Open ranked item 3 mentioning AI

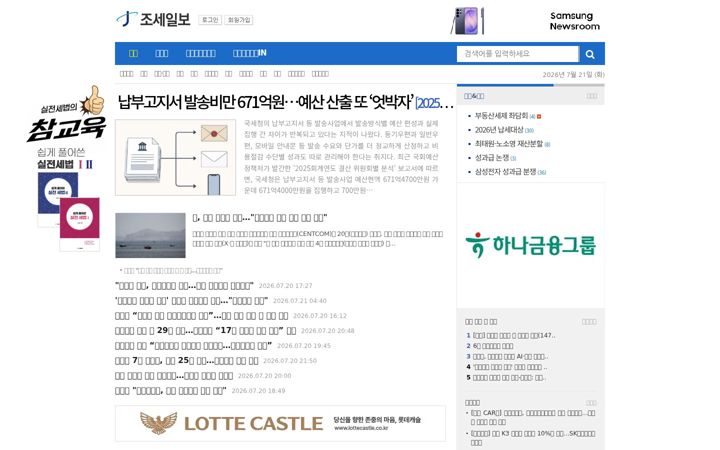510,356
